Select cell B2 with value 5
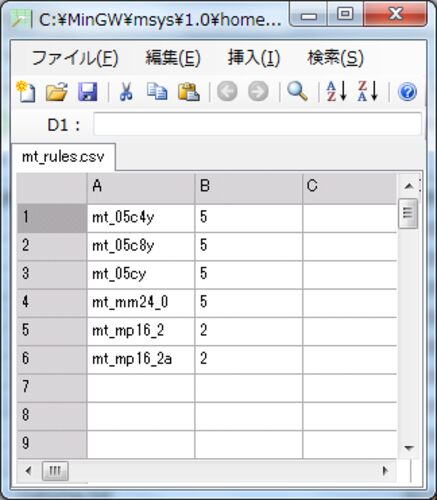Screen dimensions: 437x500 point(249,246)
